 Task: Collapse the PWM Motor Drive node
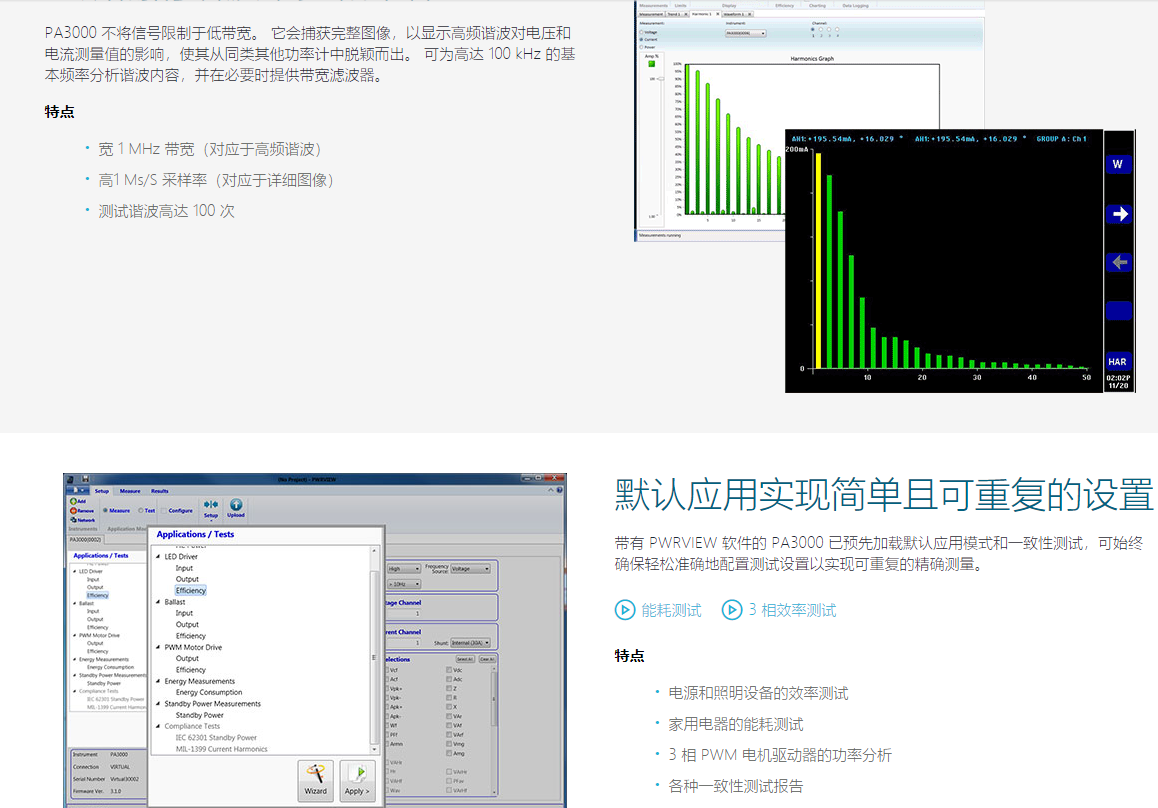click(x=158, y=647)
